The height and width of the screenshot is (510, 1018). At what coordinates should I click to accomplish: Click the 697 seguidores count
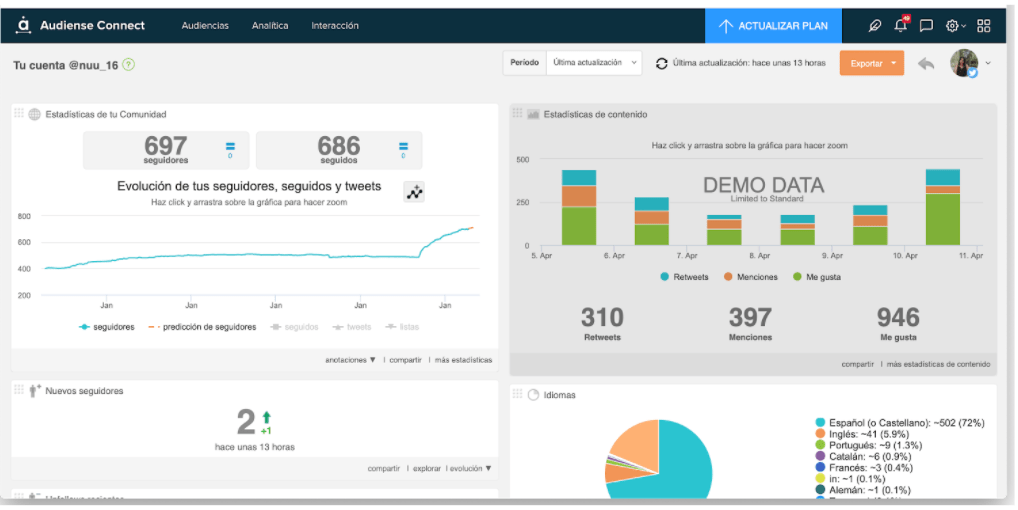click(x=166, y=145)
